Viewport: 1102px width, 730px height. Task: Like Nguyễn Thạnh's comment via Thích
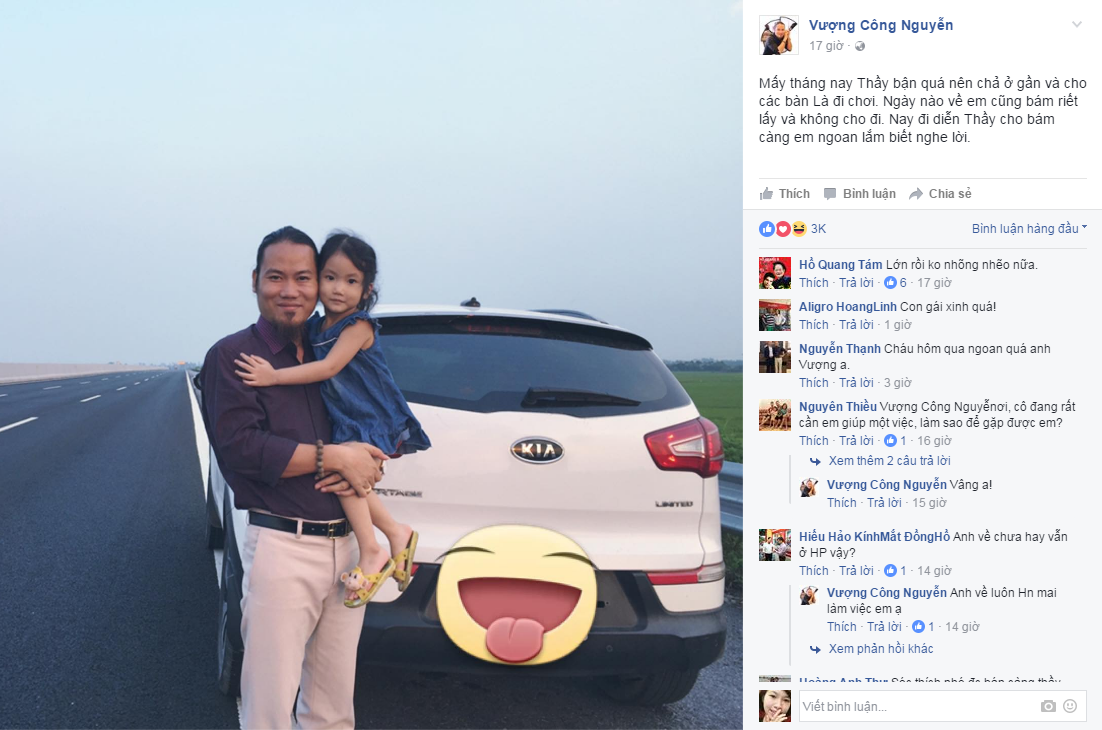point(814,382)
